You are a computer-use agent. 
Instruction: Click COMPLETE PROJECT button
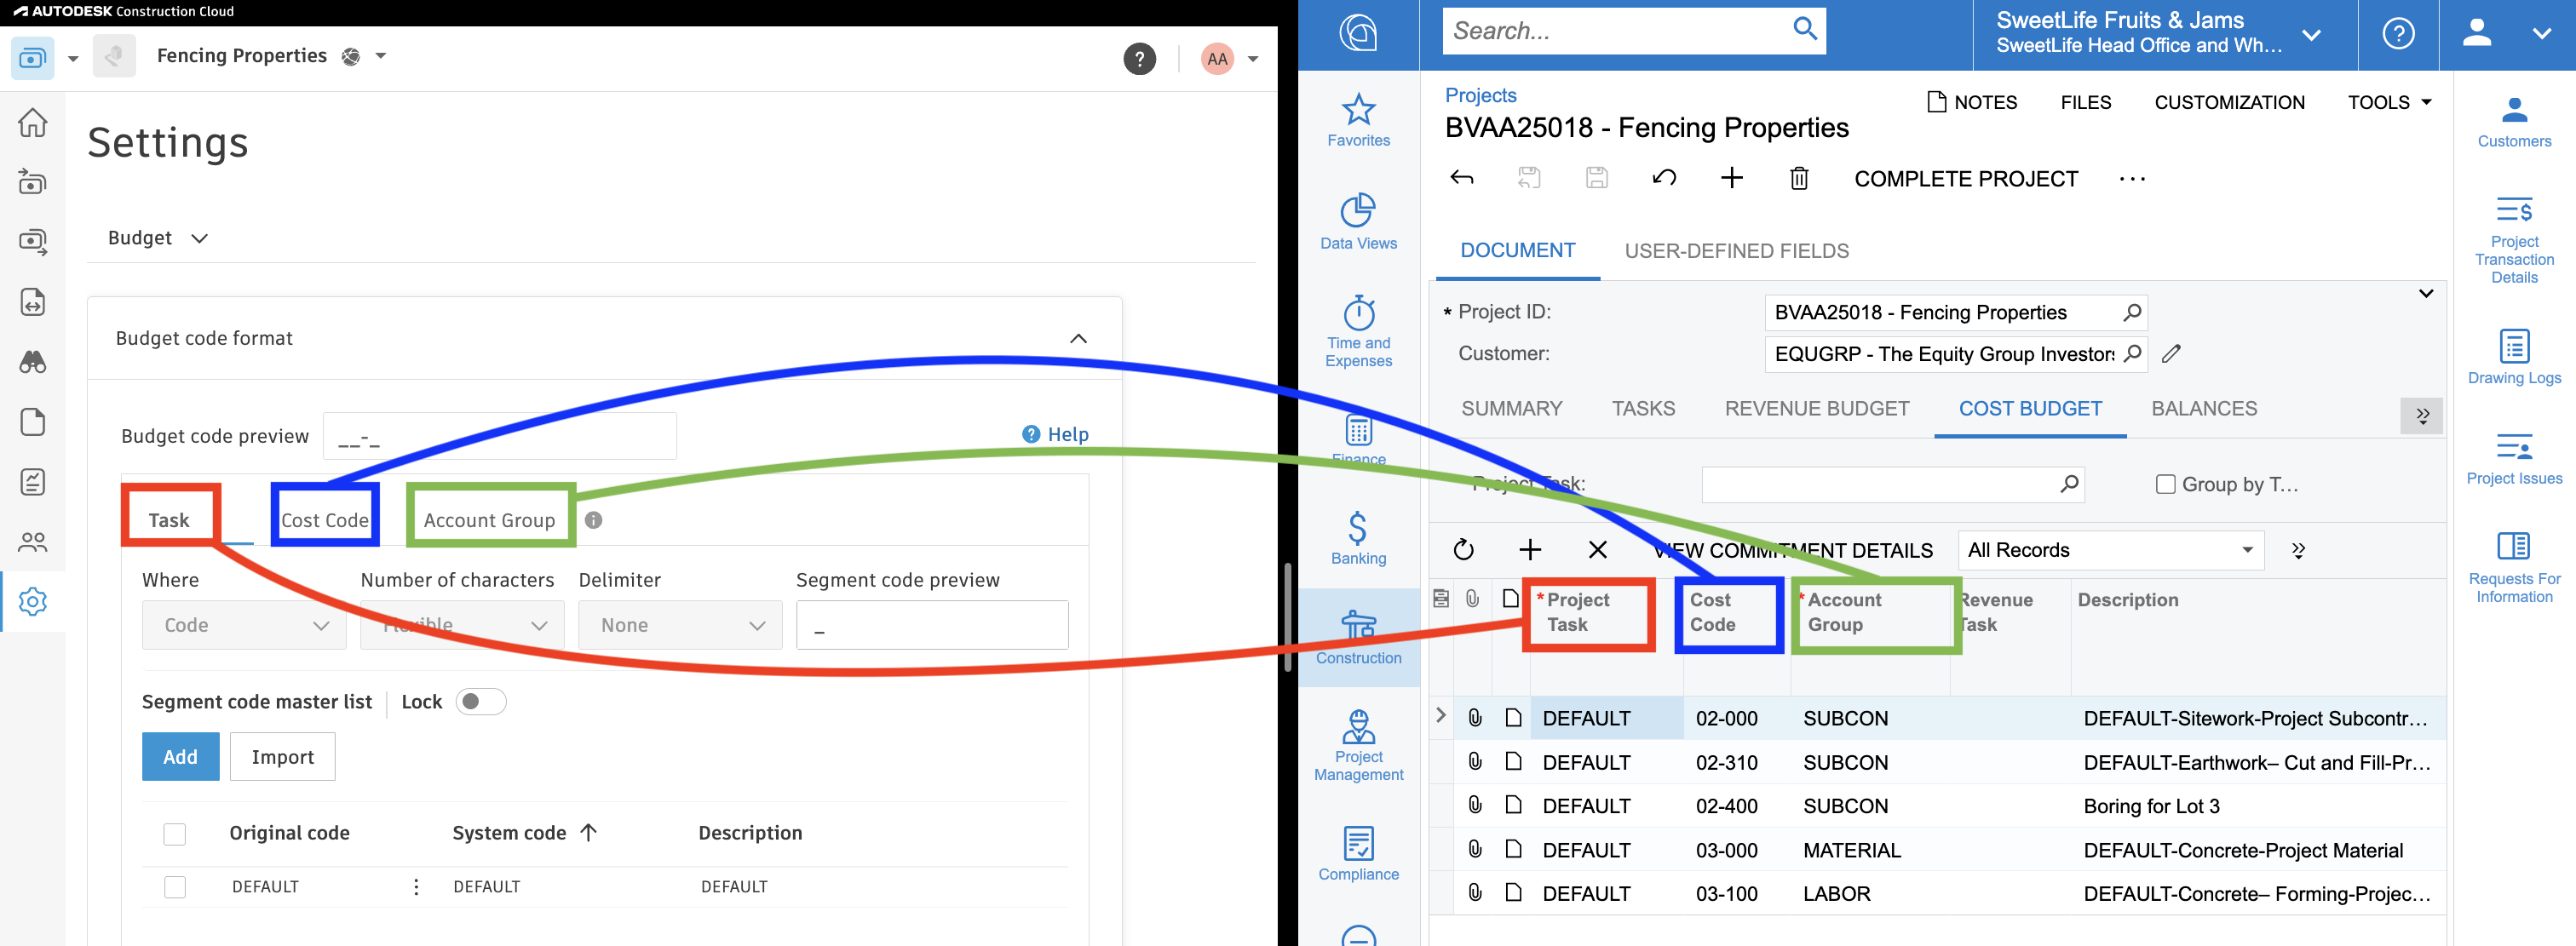coord(1965,179)
